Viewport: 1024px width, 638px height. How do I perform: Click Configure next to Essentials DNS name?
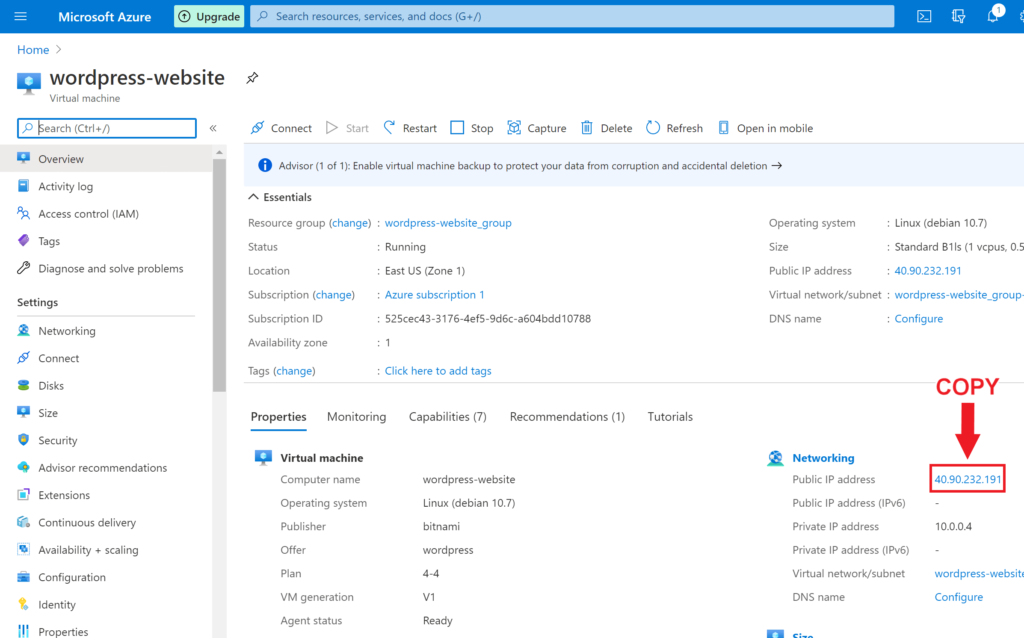coord(919,319)
